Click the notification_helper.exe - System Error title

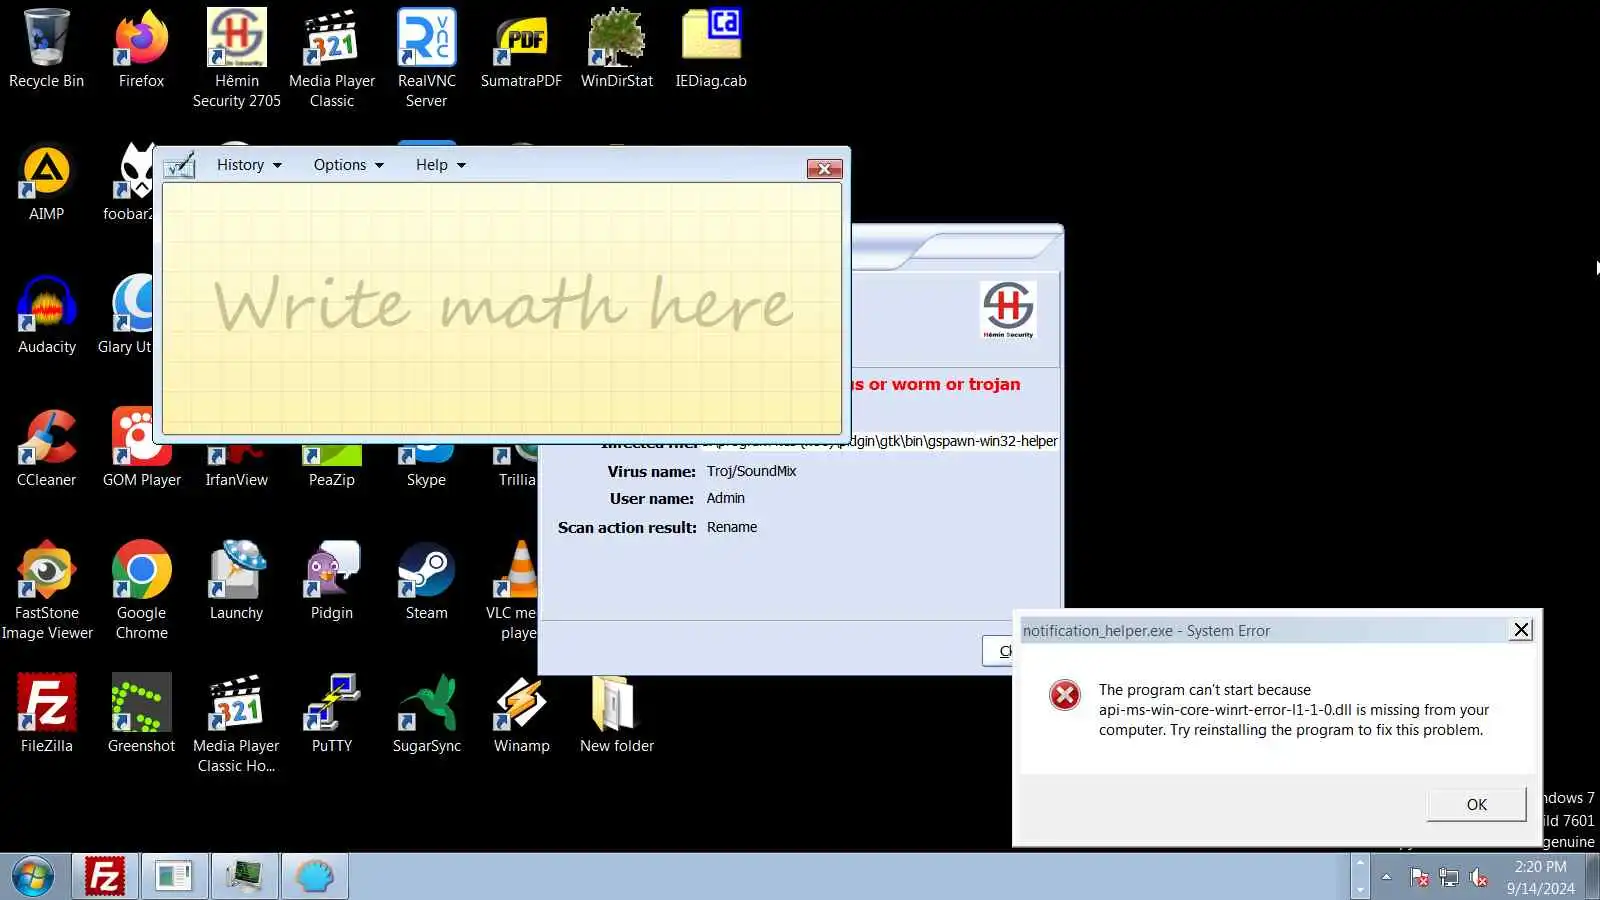(1146, 631)
